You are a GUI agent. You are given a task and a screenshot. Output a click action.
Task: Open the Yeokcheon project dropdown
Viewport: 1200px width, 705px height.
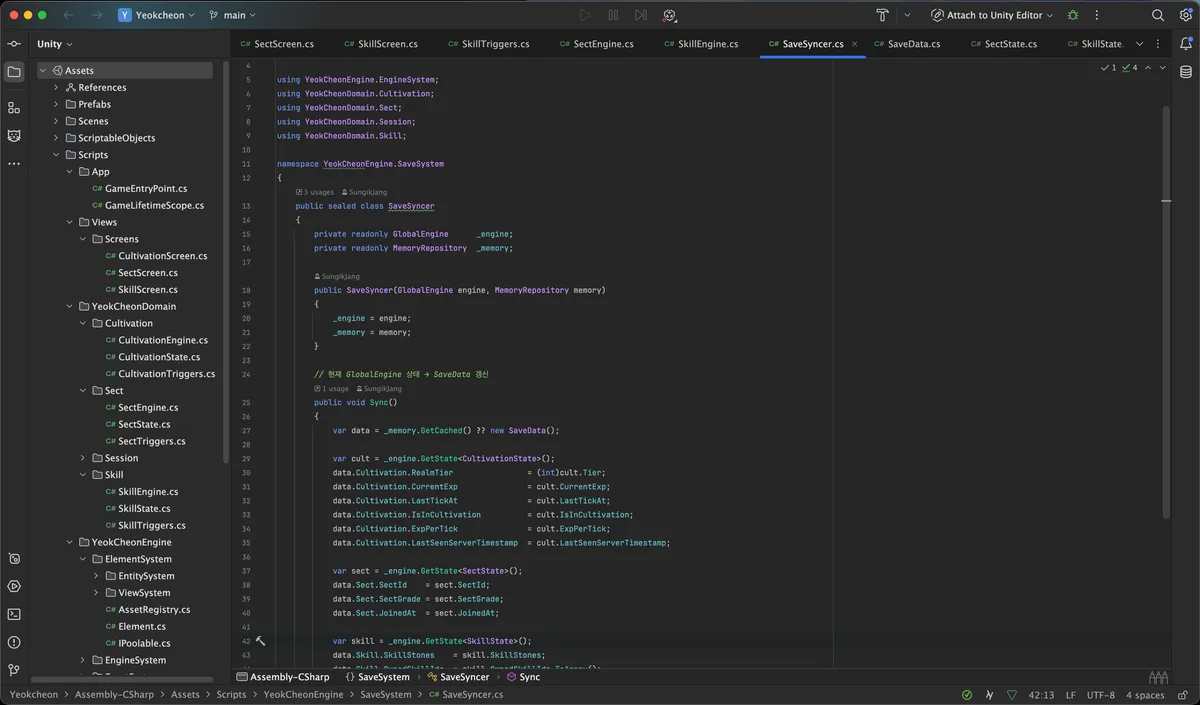click(x=155, y=15)
